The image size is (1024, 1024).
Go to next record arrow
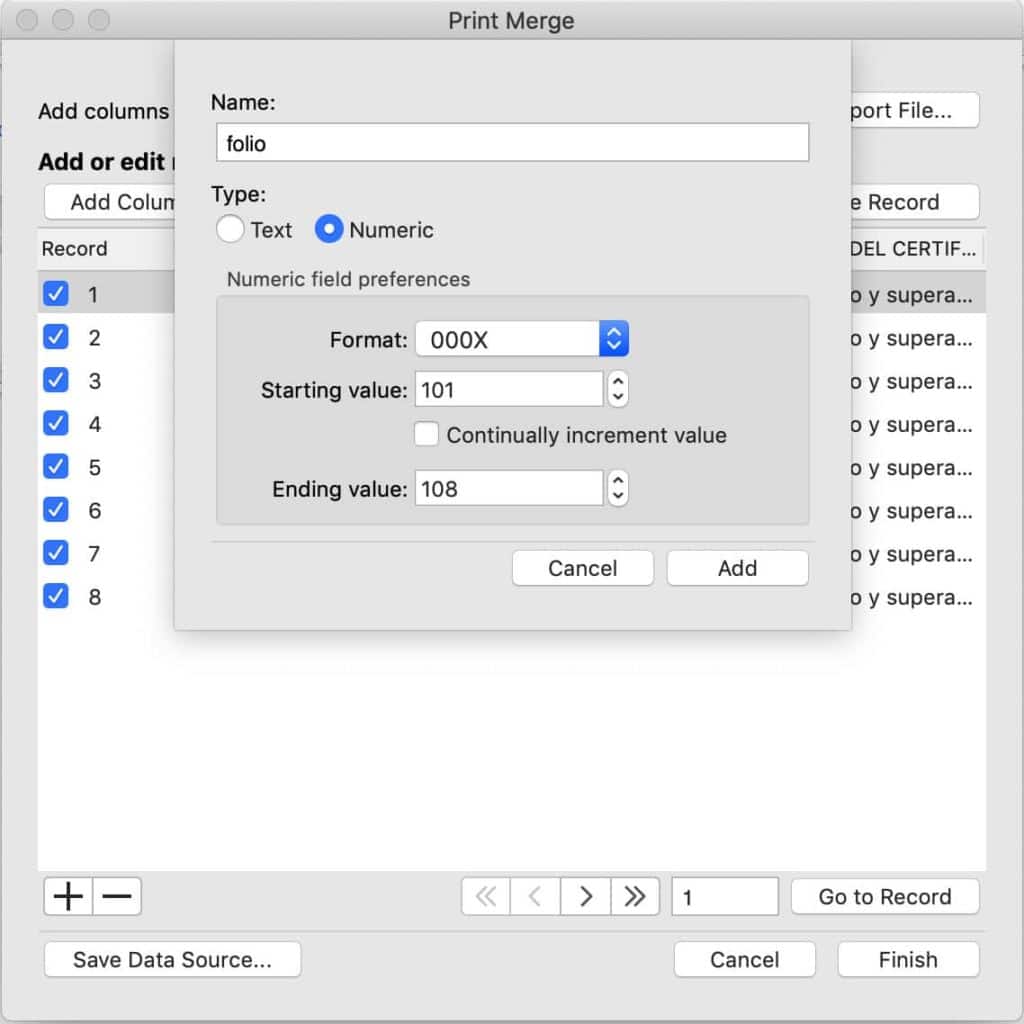pyautogui.click(x=585, y=897)
